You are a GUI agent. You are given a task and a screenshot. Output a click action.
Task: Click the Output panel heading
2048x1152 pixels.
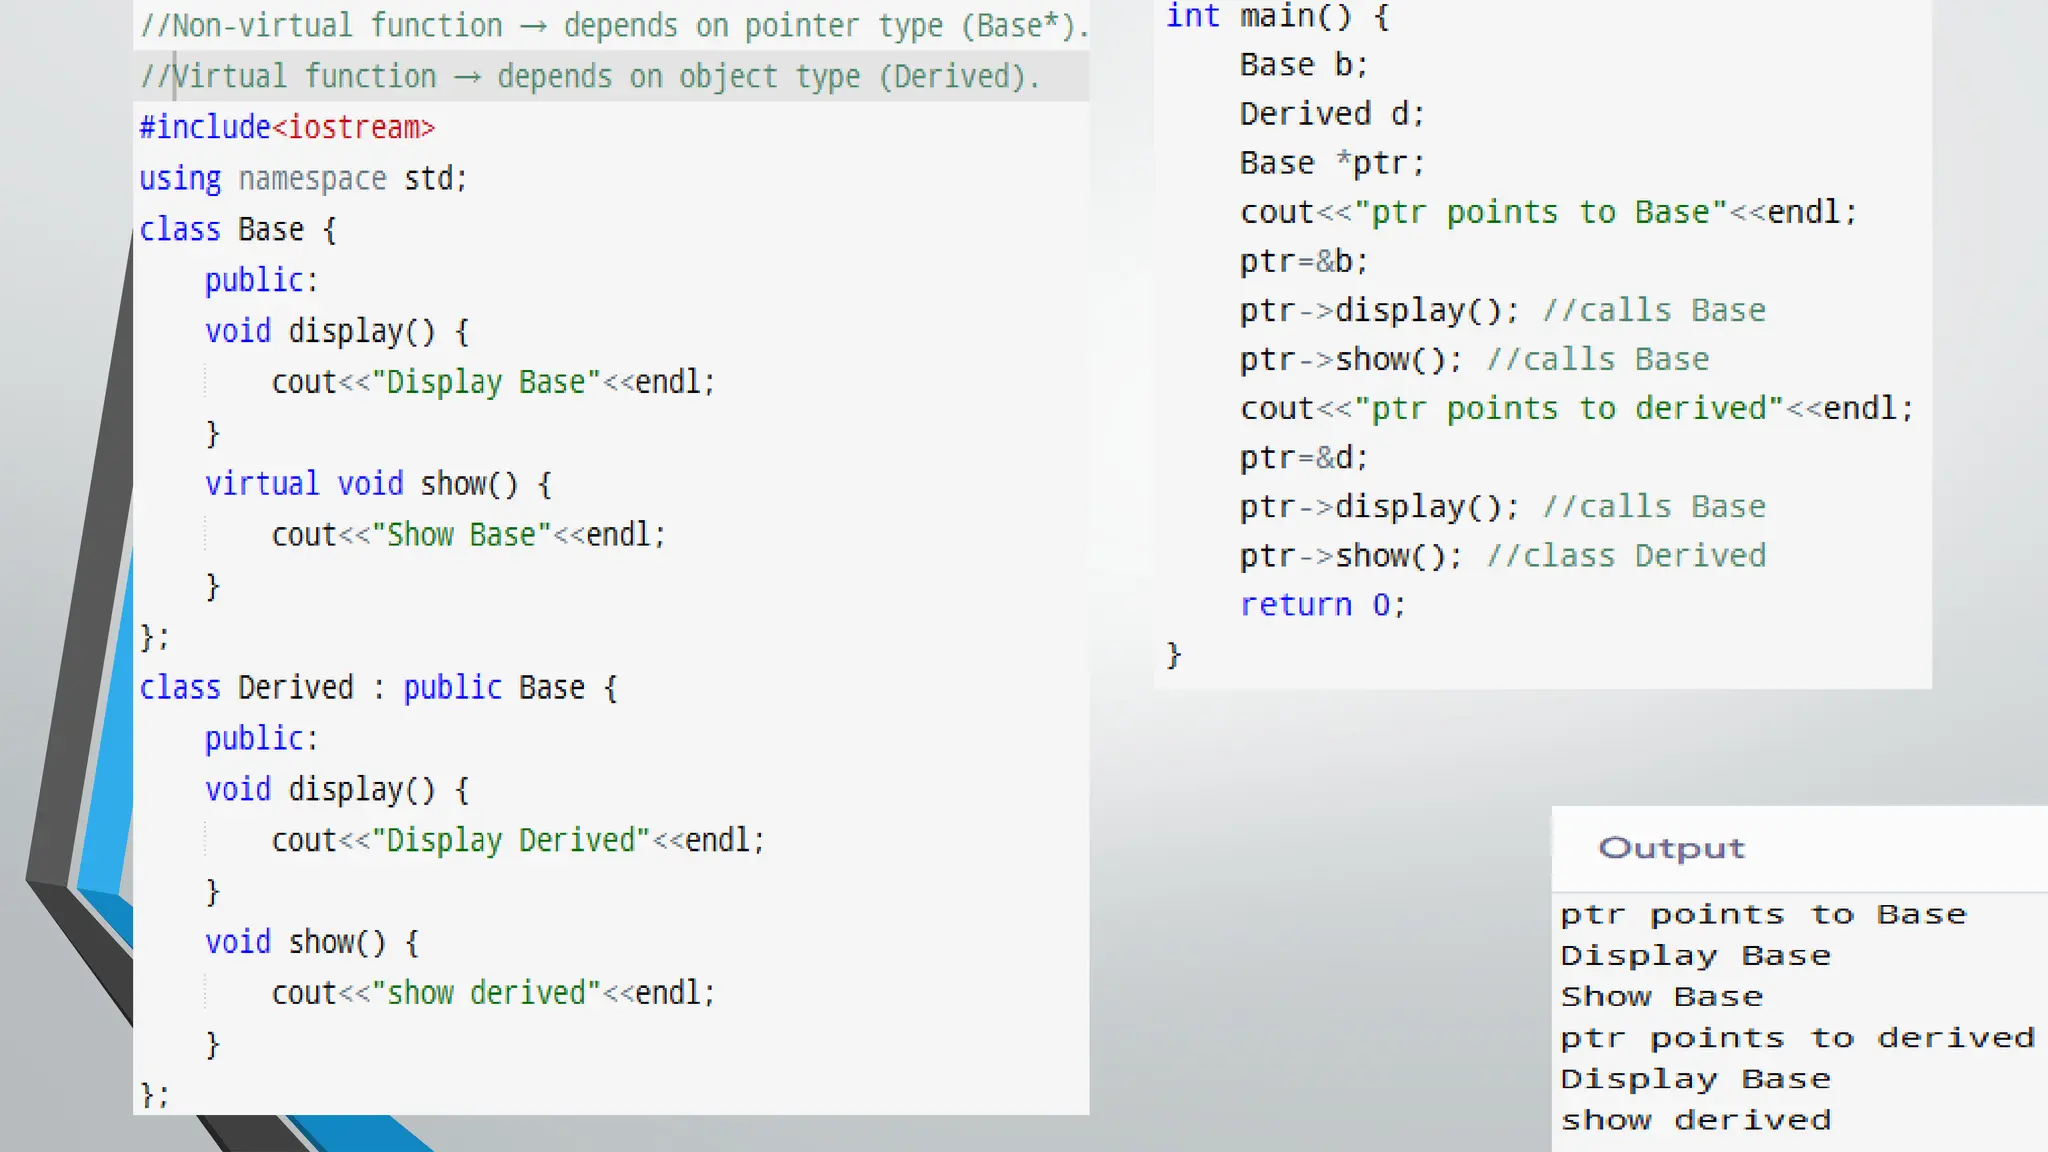point(1671,848)
